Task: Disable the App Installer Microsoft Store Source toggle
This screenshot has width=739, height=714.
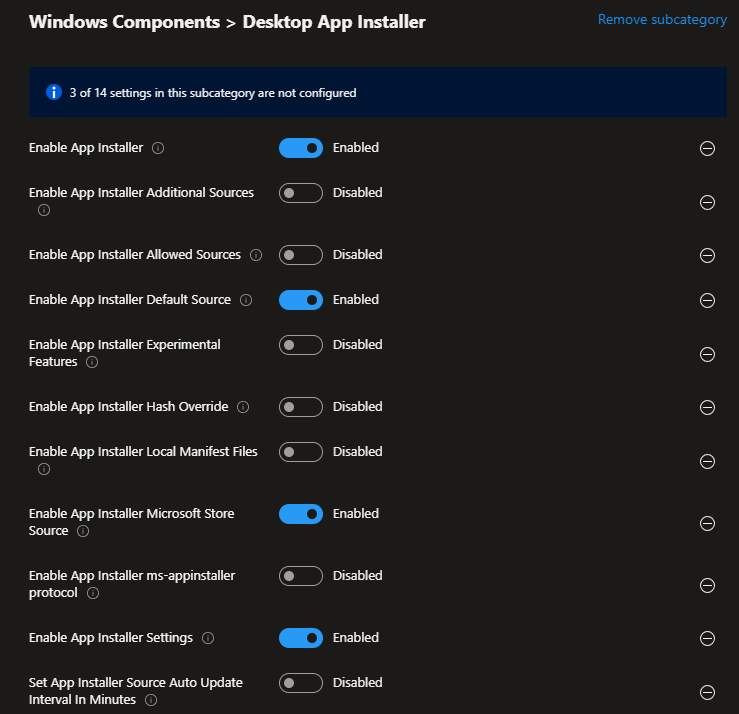Action: click(x=301, y=514)
